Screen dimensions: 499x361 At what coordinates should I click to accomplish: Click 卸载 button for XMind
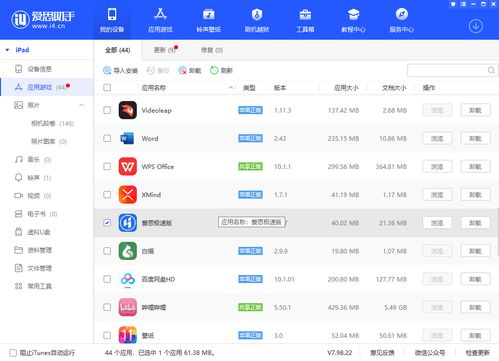[x=475, y=194]
